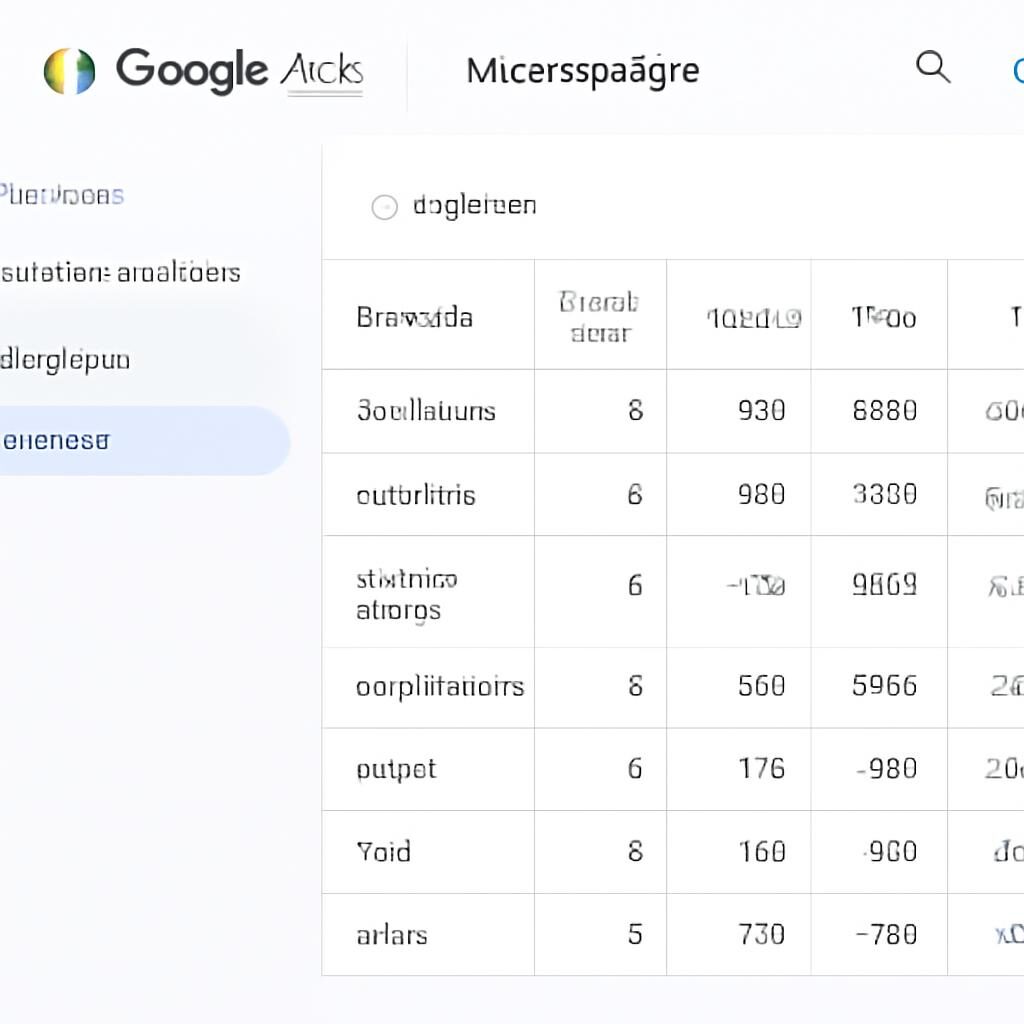Viewport: 1024px width, 1024px height.
Task: Click the round Google logo icon
Action: click(x=69, y=71)
